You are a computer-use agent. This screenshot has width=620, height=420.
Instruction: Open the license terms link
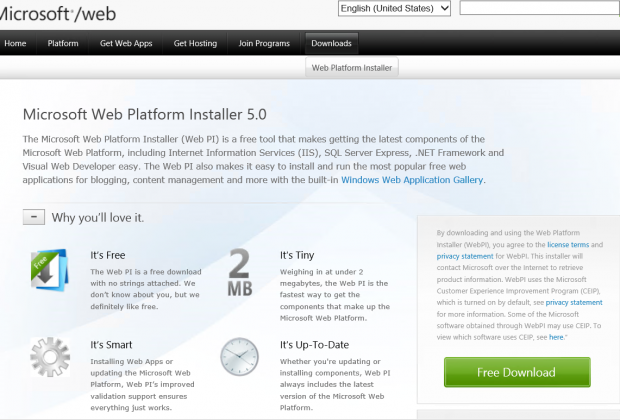click(x=568, y=244)
